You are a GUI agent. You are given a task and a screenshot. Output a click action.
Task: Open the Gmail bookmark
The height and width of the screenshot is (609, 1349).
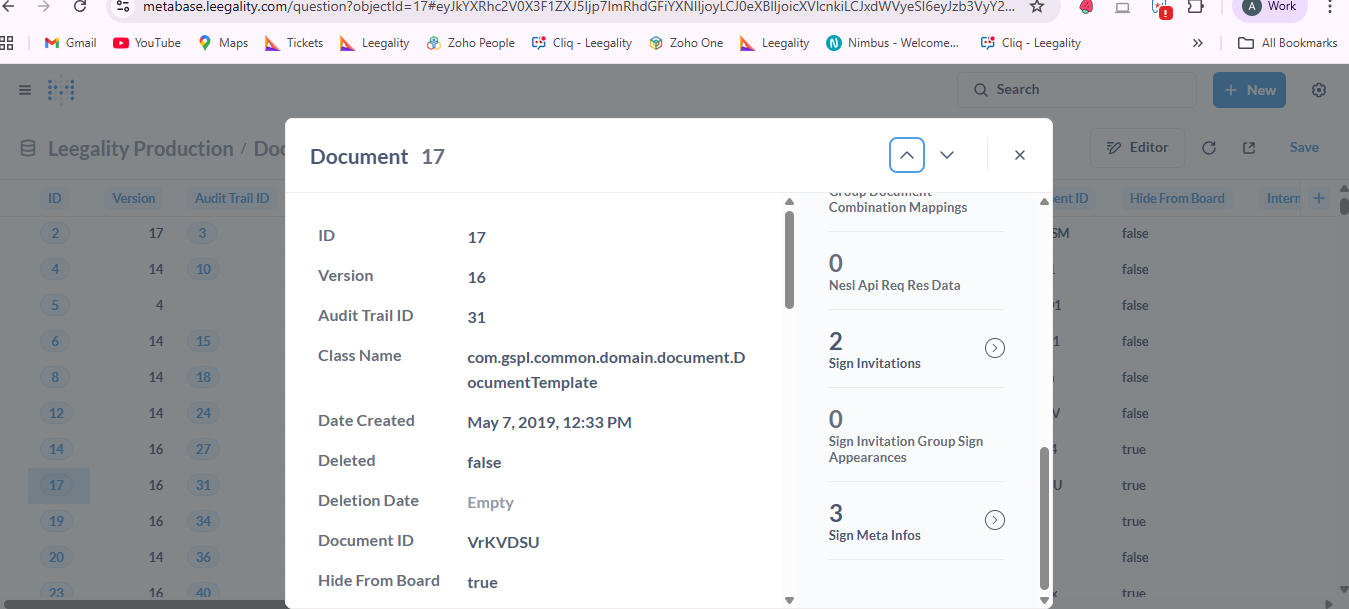pyautogui.click(x=70, y=43)
